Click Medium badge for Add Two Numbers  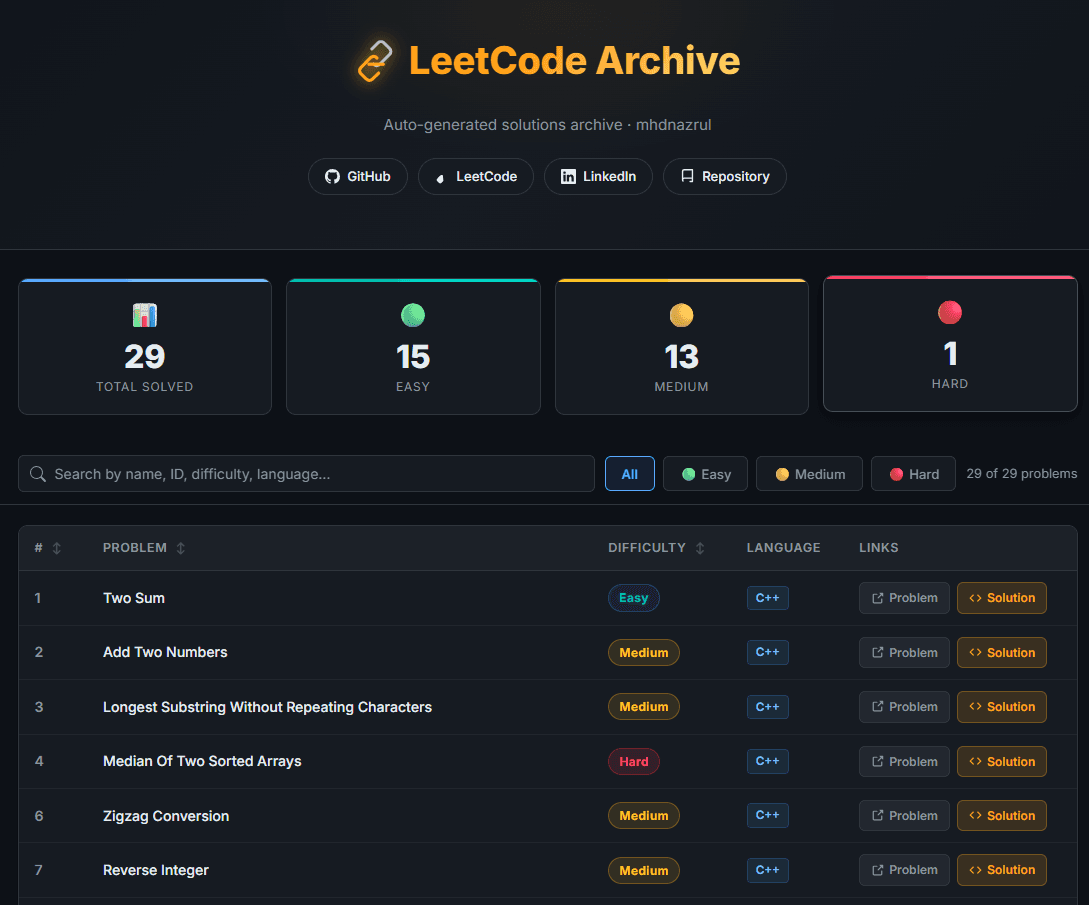(644, 652)
